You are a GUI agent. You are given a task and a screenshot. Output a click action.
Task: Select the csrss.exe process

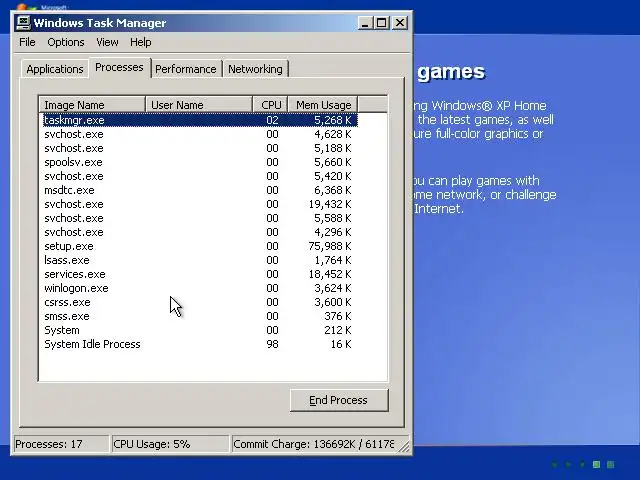pyautogui.click(x=200, y=302)
